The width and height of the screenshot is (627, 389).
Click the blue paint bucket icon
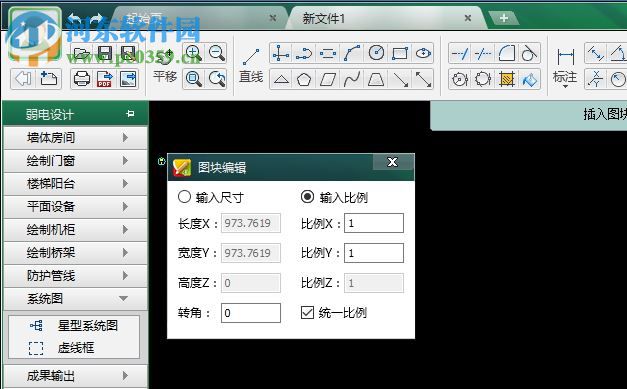529,79
